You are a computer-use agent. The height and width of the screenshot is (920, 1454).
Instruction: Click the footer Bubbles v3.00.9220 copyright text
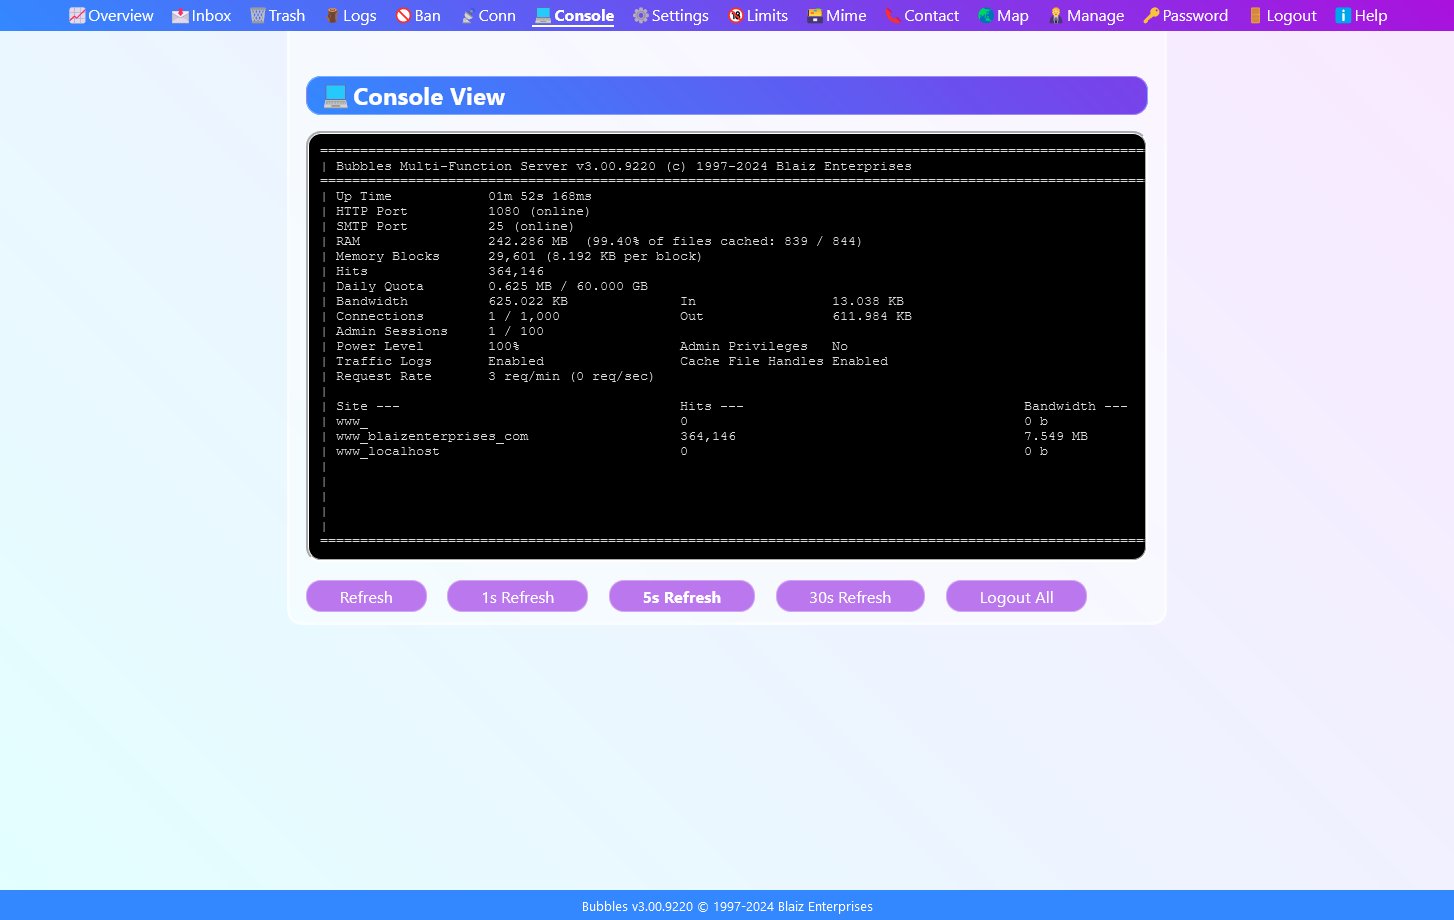pyautogui.click(x=727, y=907)
